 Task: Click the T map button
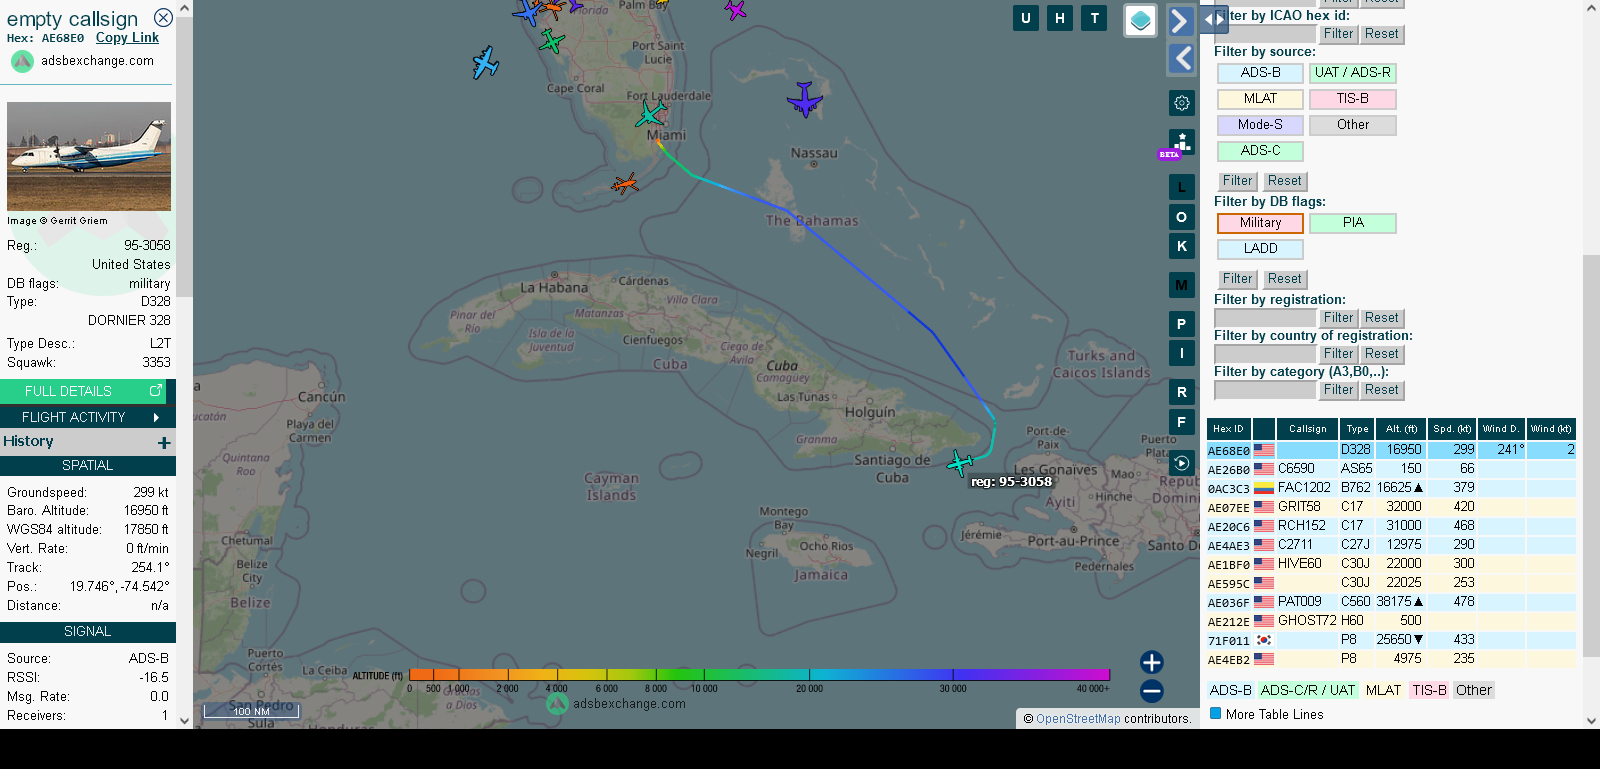[x=1095, y=18]
